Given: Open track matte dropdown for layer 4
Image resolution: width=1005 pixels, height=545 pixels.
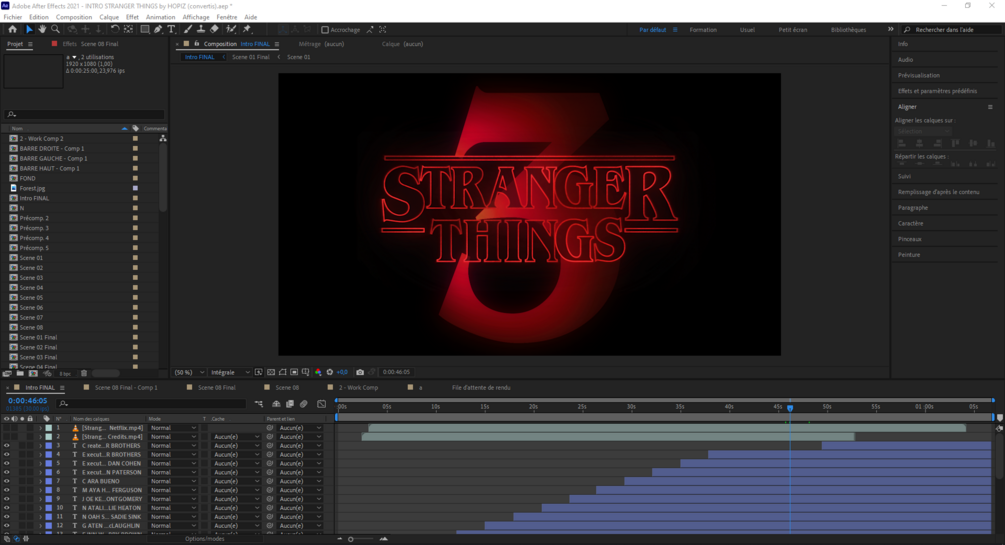Looking at the screenshot, I should 237,455.
